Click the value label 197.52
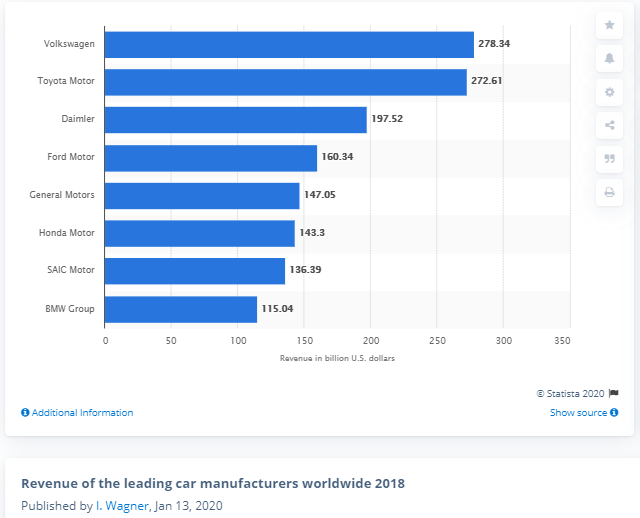 pos(387,119)
